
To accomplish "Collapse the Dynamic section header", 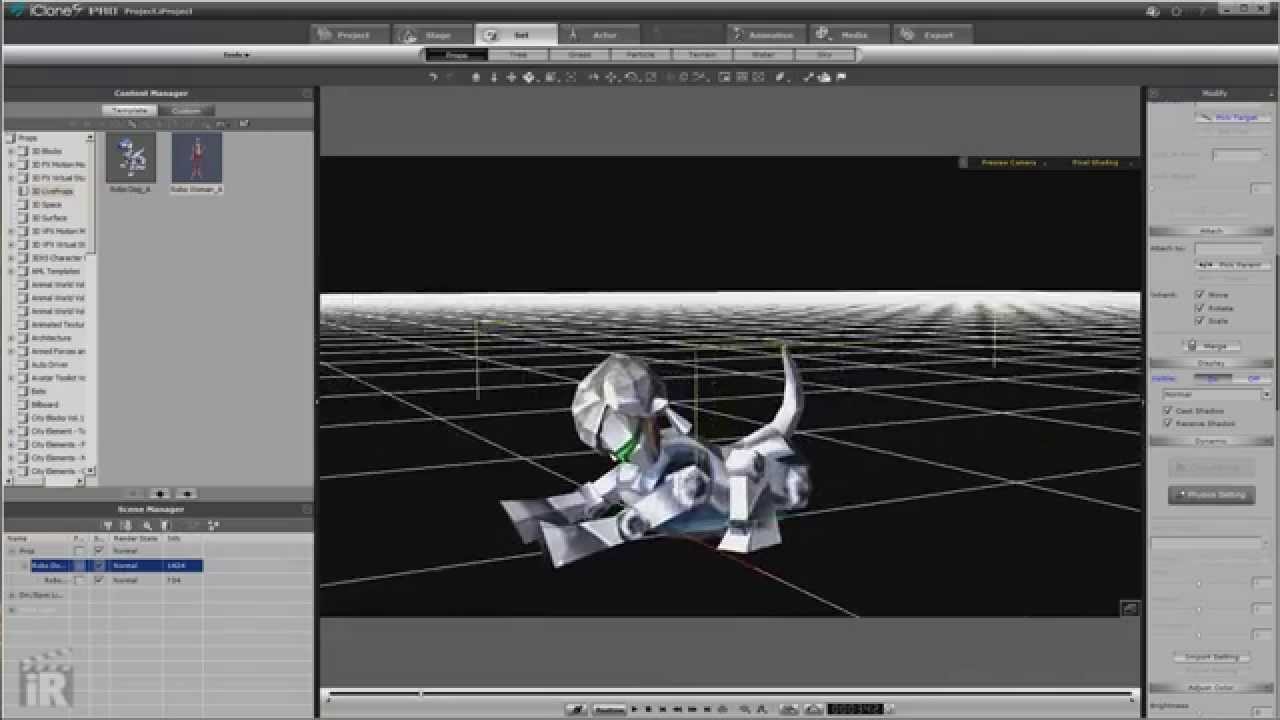I will [1211, 441].
